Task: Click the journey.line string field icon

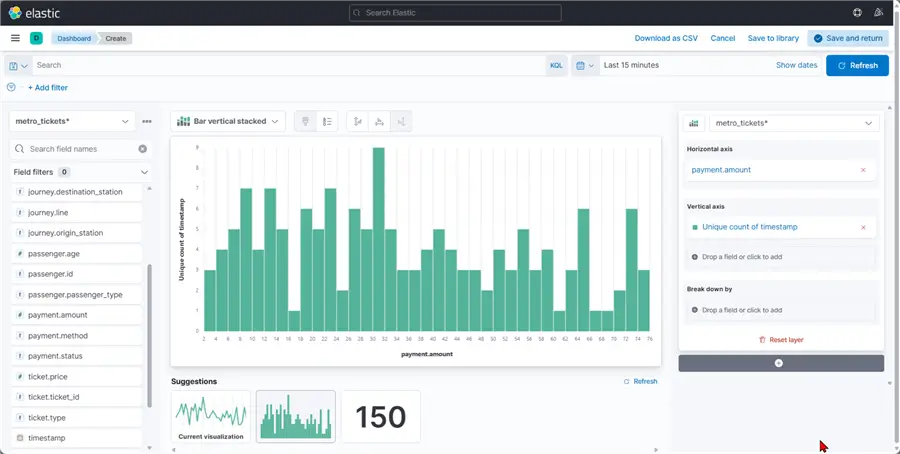Action: pos(20,213)
